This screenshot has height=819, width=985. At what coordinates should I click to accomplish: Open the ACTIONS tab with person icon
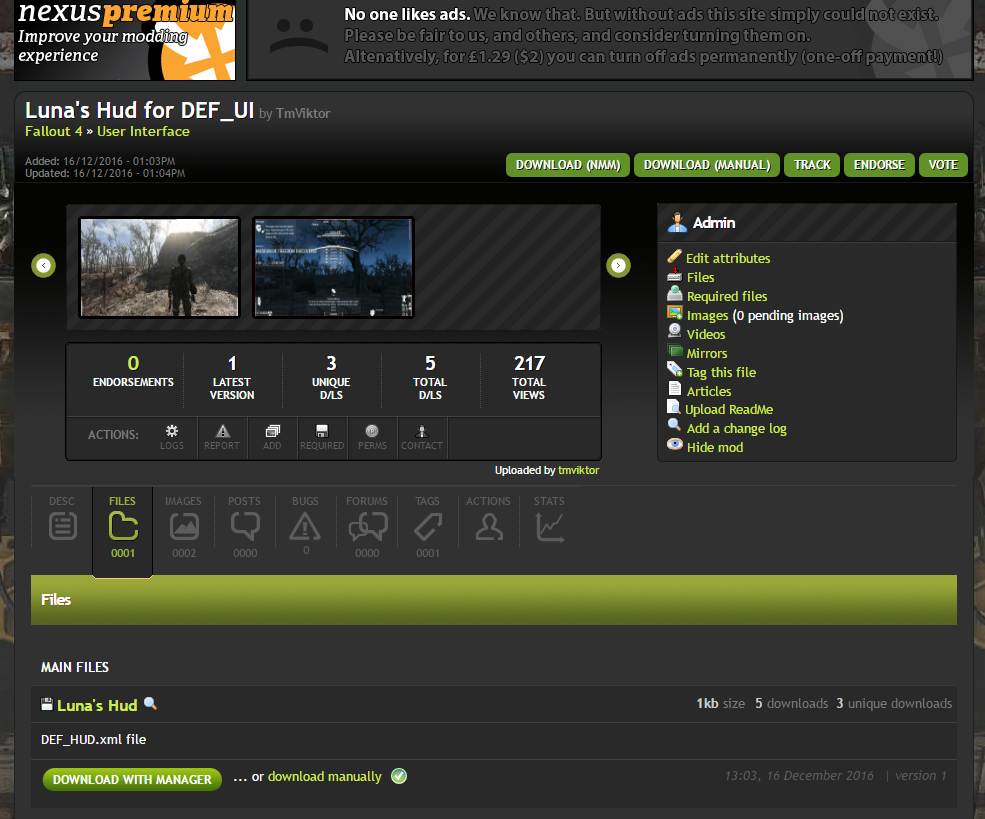(489, 526)
